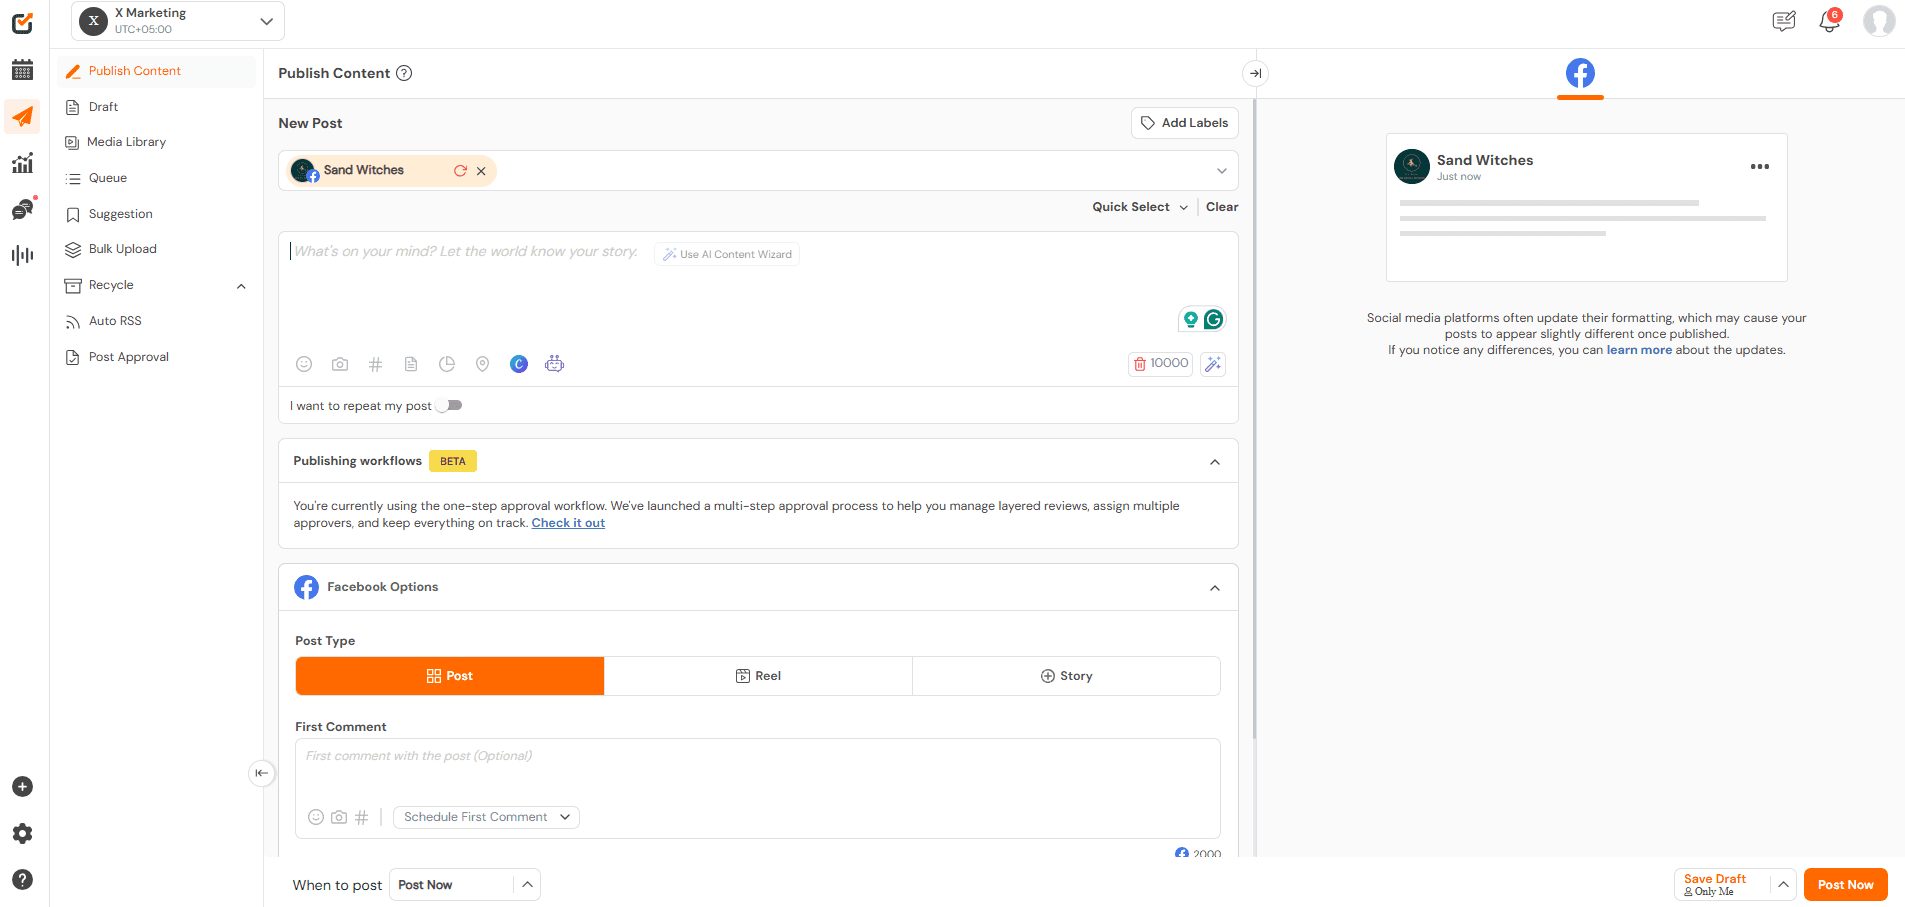
Task: Open Canva from the composer toolbar
Action: (519, 364)
